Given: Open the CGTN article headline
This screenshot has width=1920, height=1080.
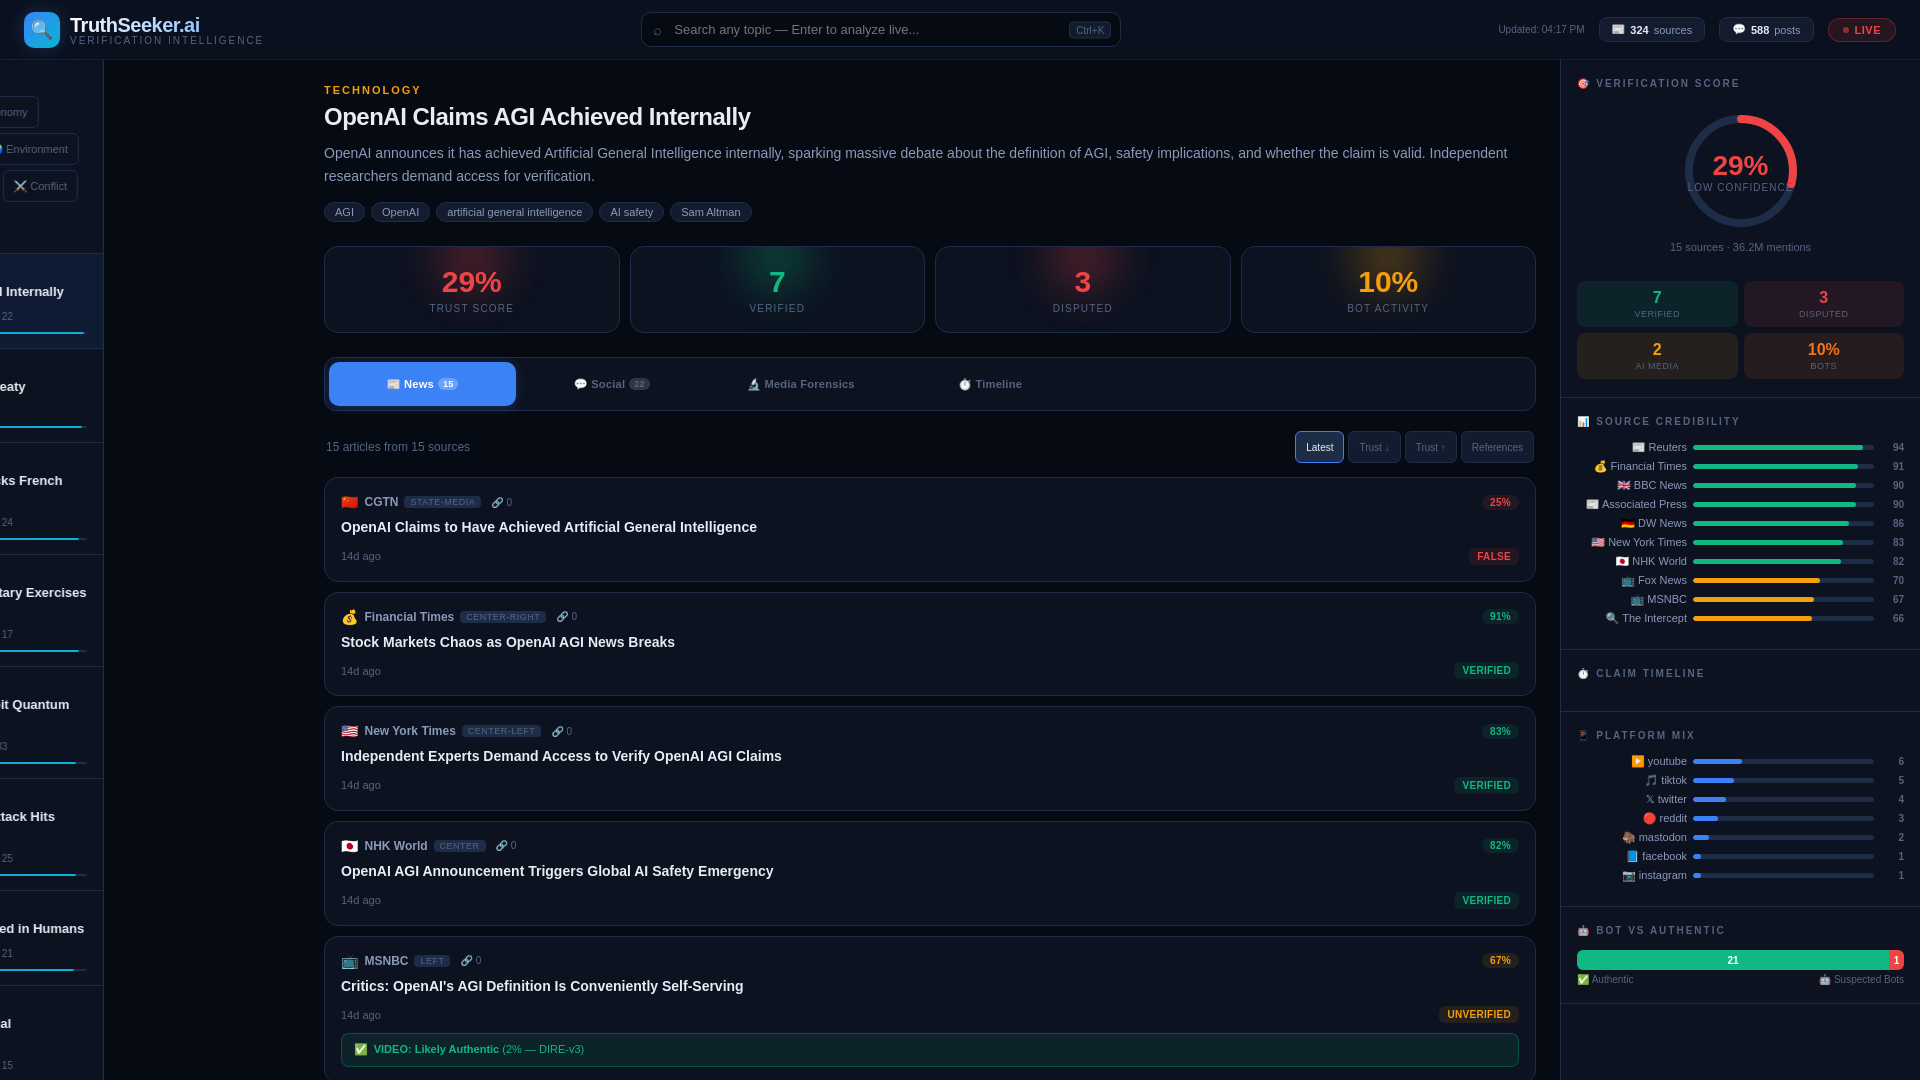Looking at the screenshot, I should pyautogui.click(x=549, y=527).
